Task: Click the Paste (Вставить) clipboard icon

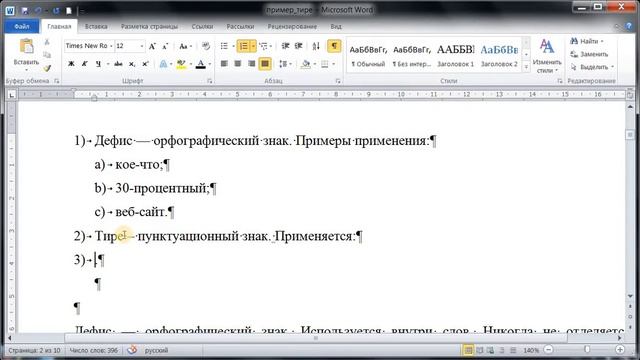Action: coord(26,47)
